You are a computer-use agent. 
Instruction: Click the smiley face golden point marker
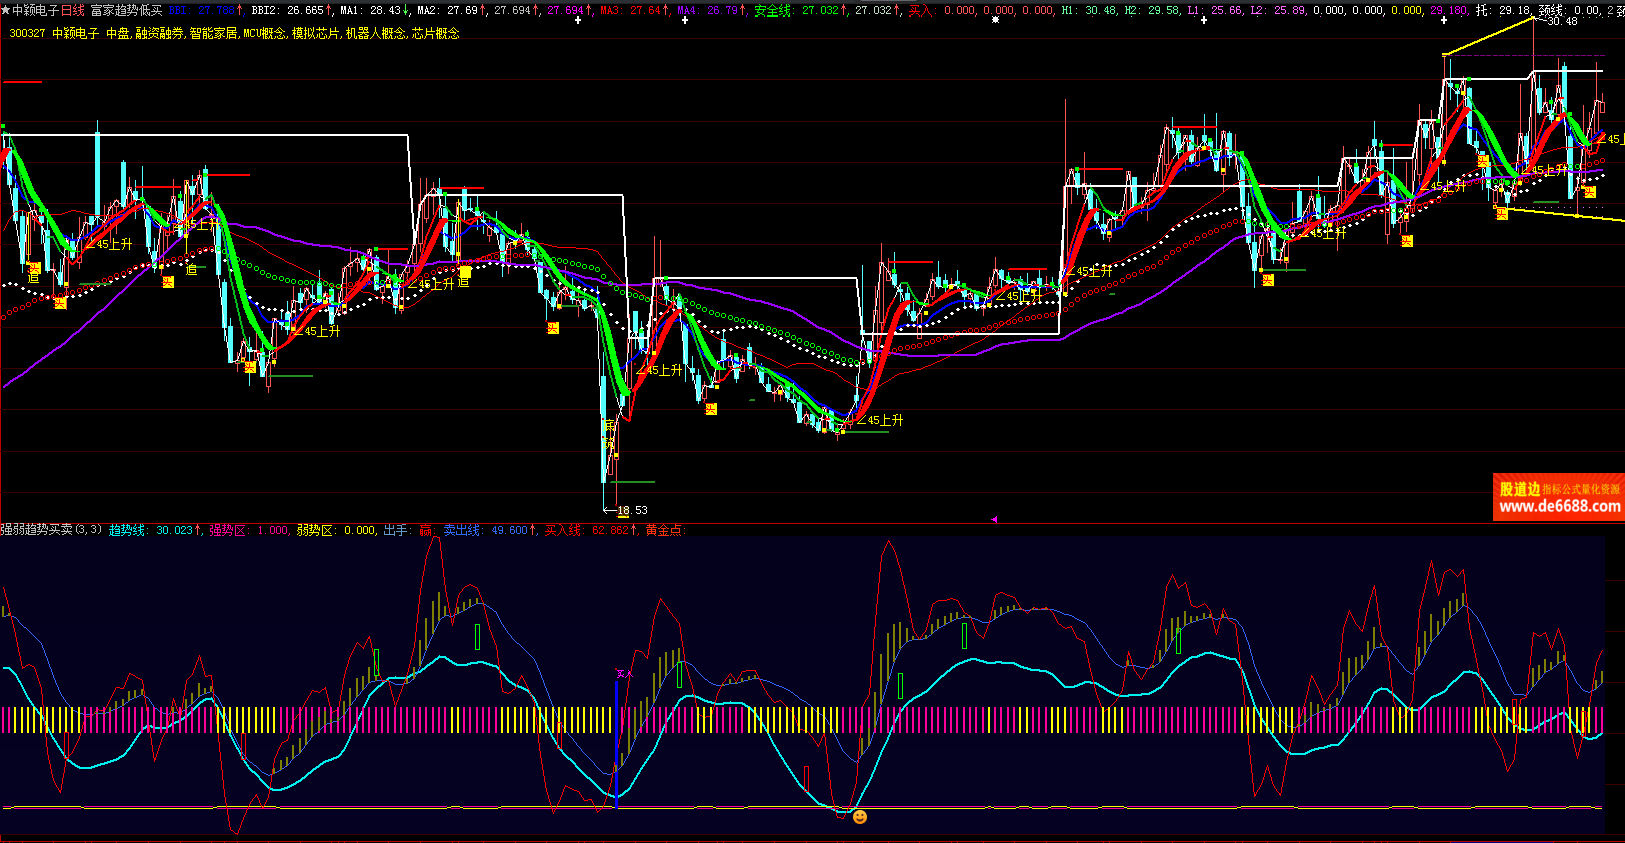click(x=859, y=817)
